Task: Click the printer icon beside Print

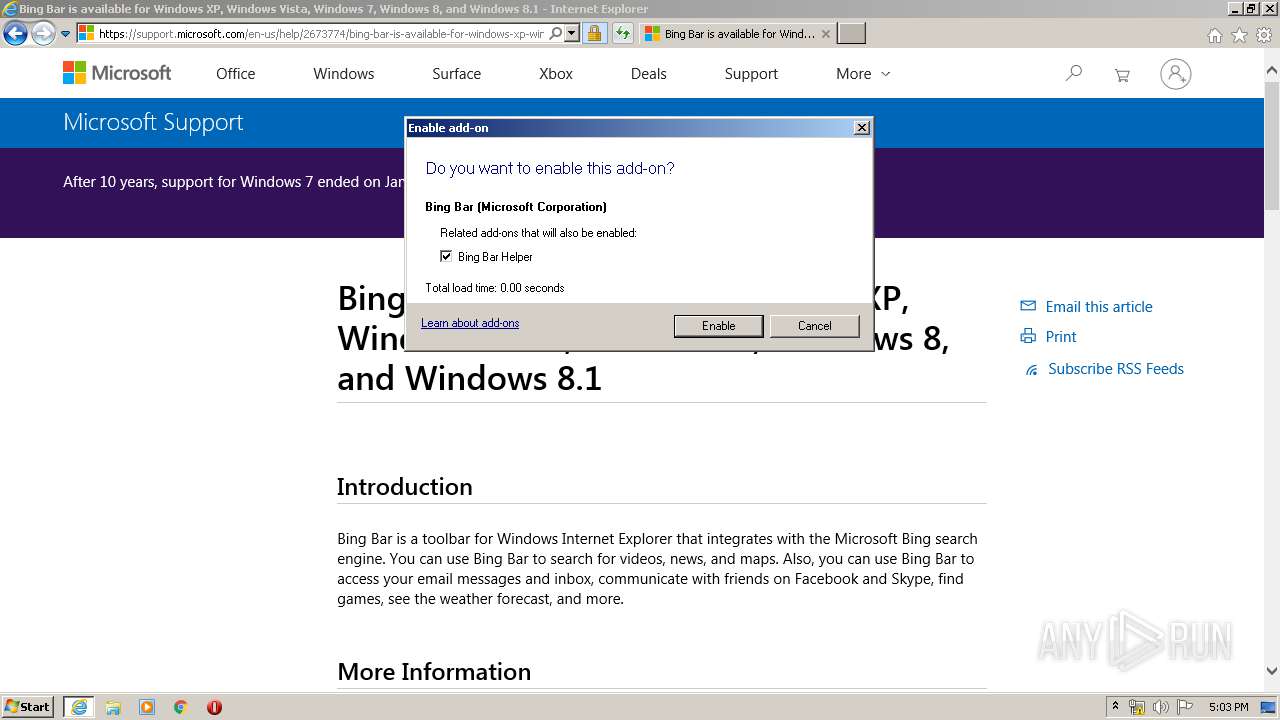Action: [x=1028, y=336]
